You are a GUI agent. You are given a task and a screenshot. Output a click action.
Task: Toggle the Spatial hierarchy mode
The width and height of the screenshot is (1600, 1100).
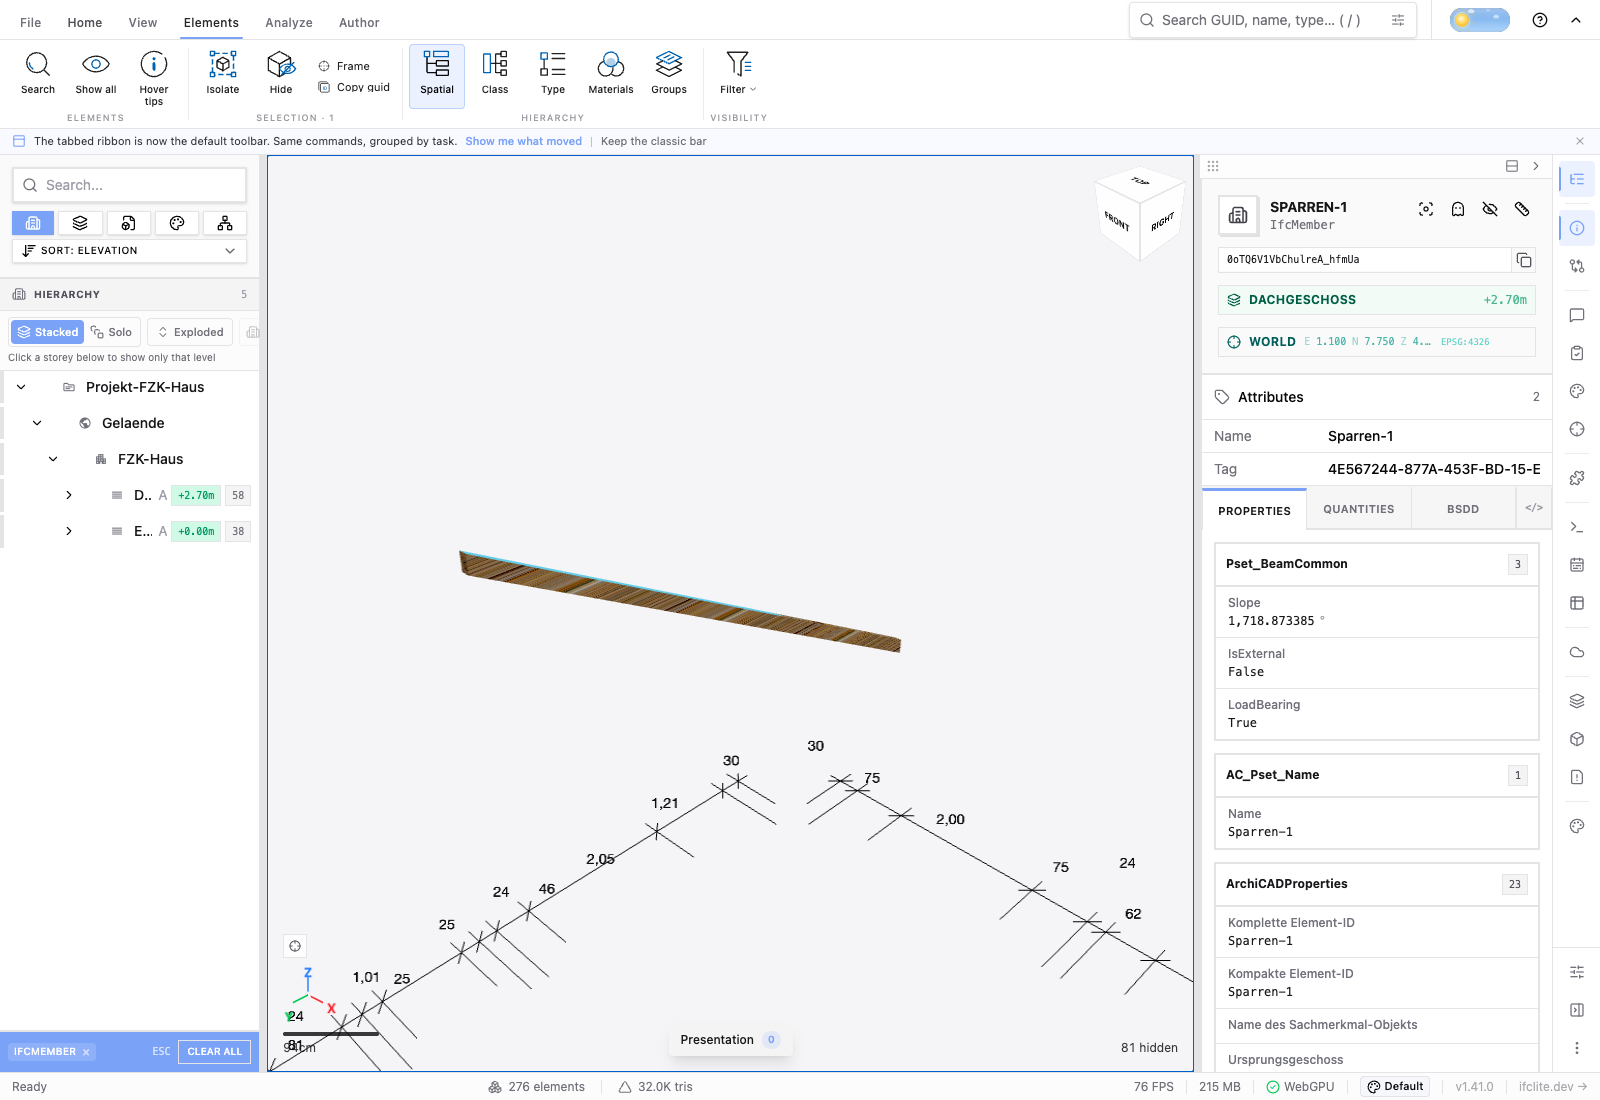pyautogui.click(x=437, y=75)
